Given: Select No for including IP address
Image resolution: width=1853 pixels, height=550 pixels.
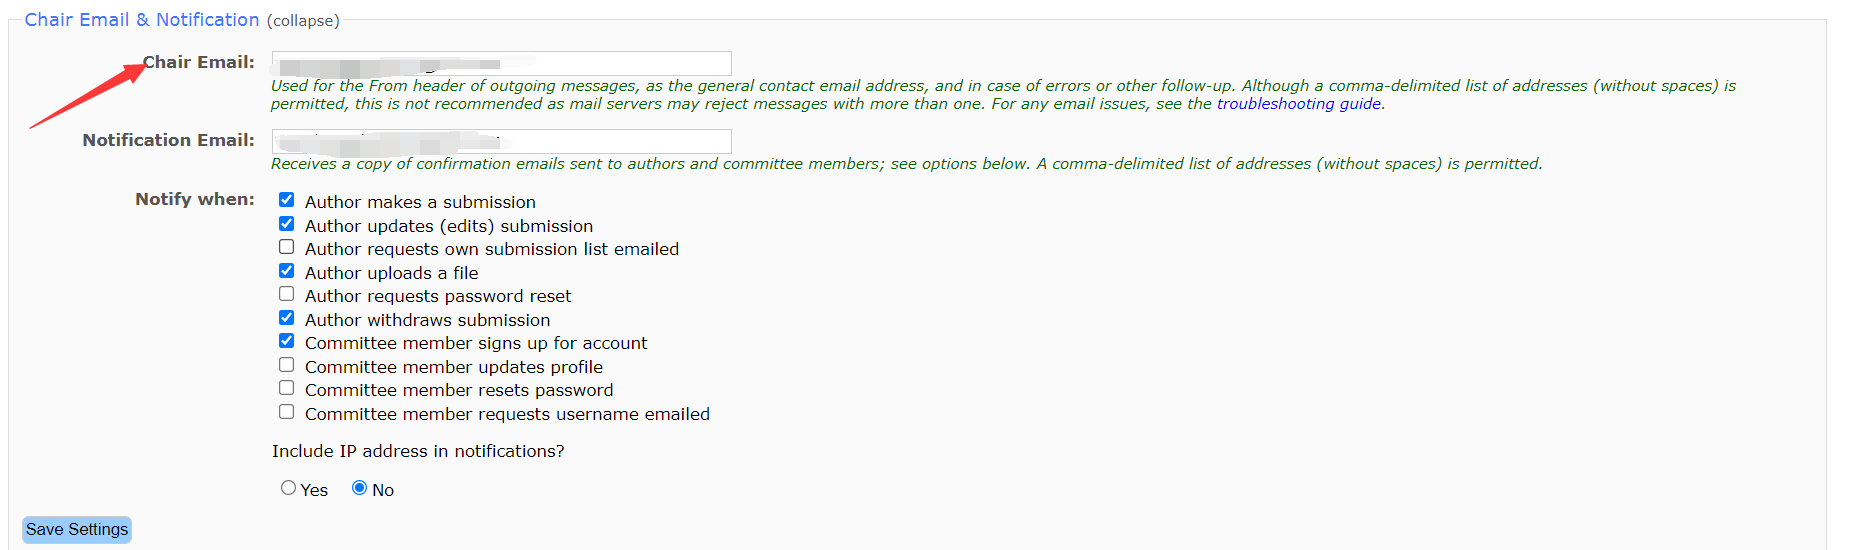Looking at the screenshot, I should click(x=360, y=488).
